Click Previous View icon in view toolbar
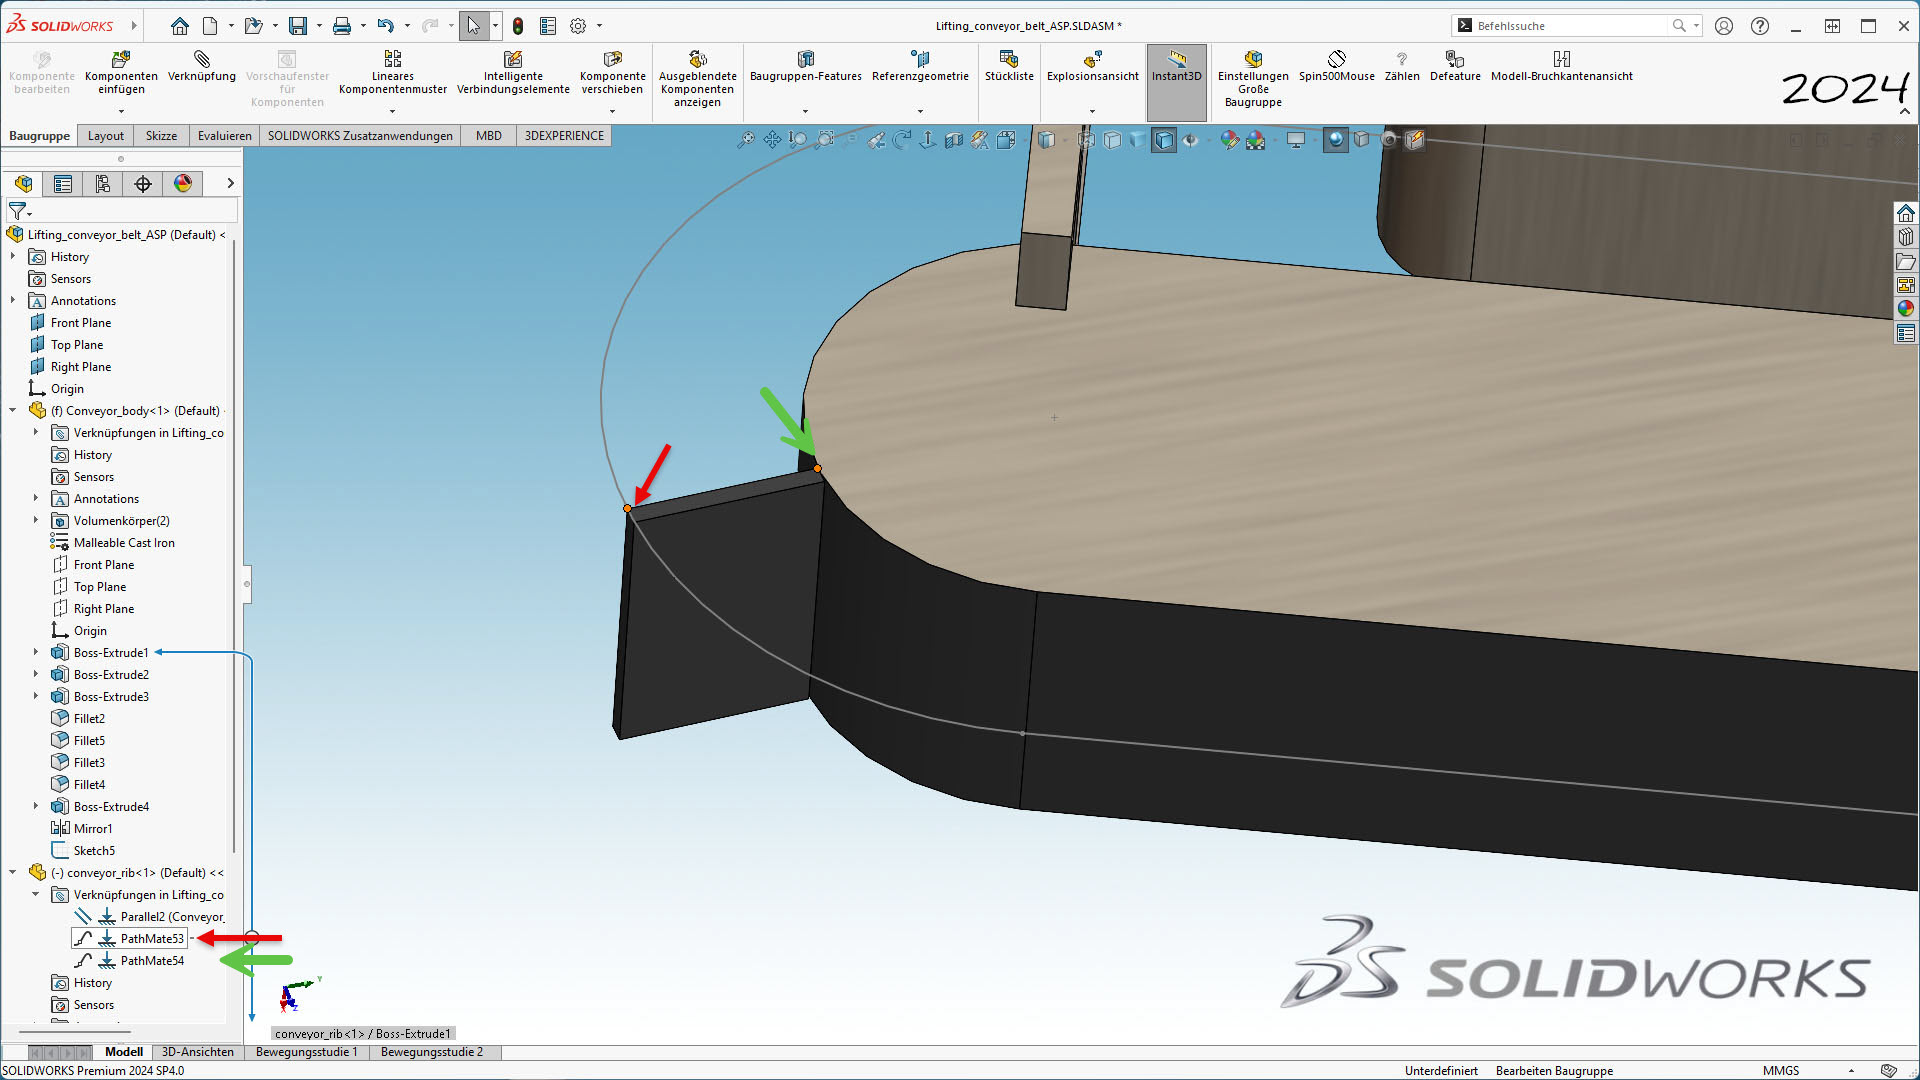The height and width of the screenshot is (1080, 1920). point(876,140)
